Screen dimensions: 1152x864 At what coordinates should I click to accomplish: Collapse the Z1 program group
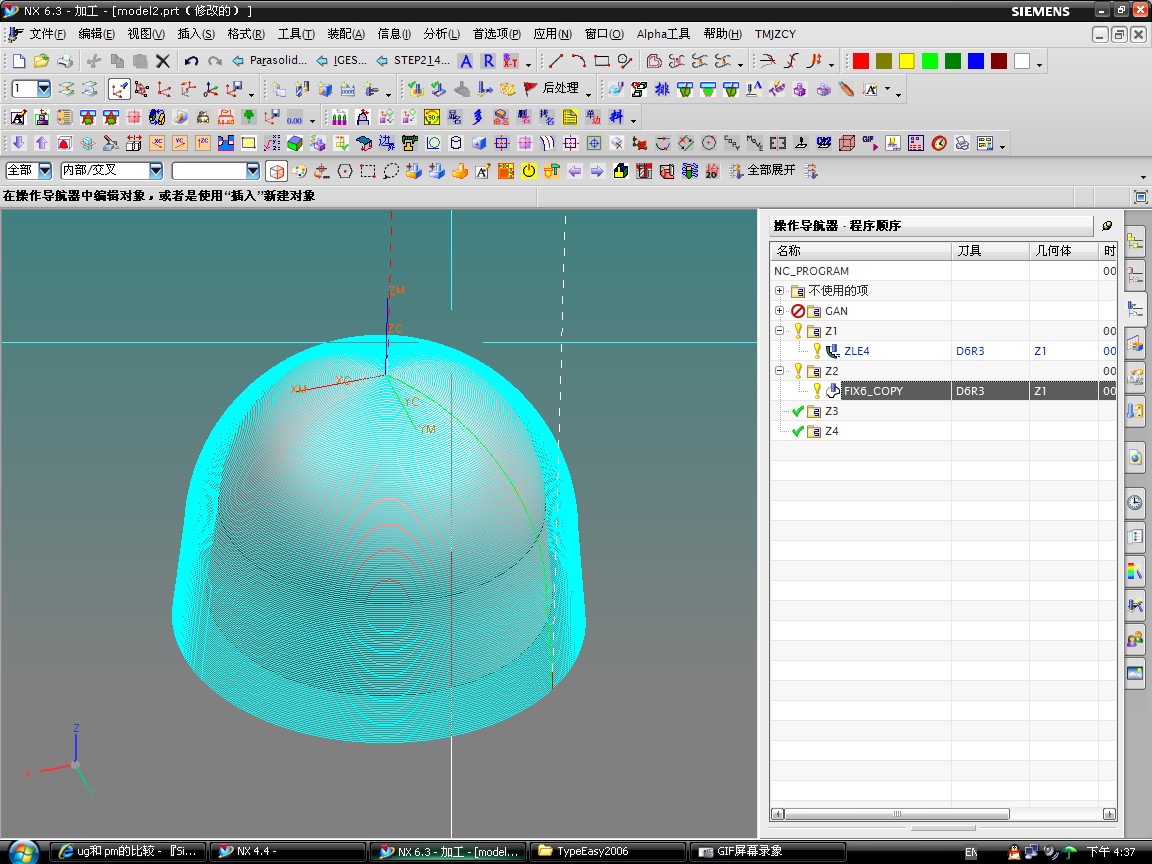tap(779, 331)
